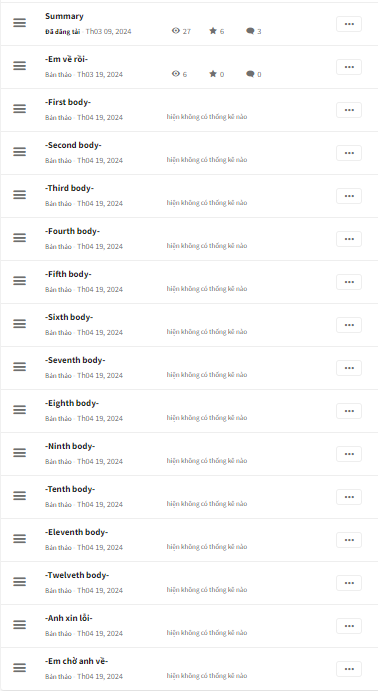378x691 pixels.
Task: Open the -Second body- chapter title
Action: pyautogui.click(x=73, y=145)
